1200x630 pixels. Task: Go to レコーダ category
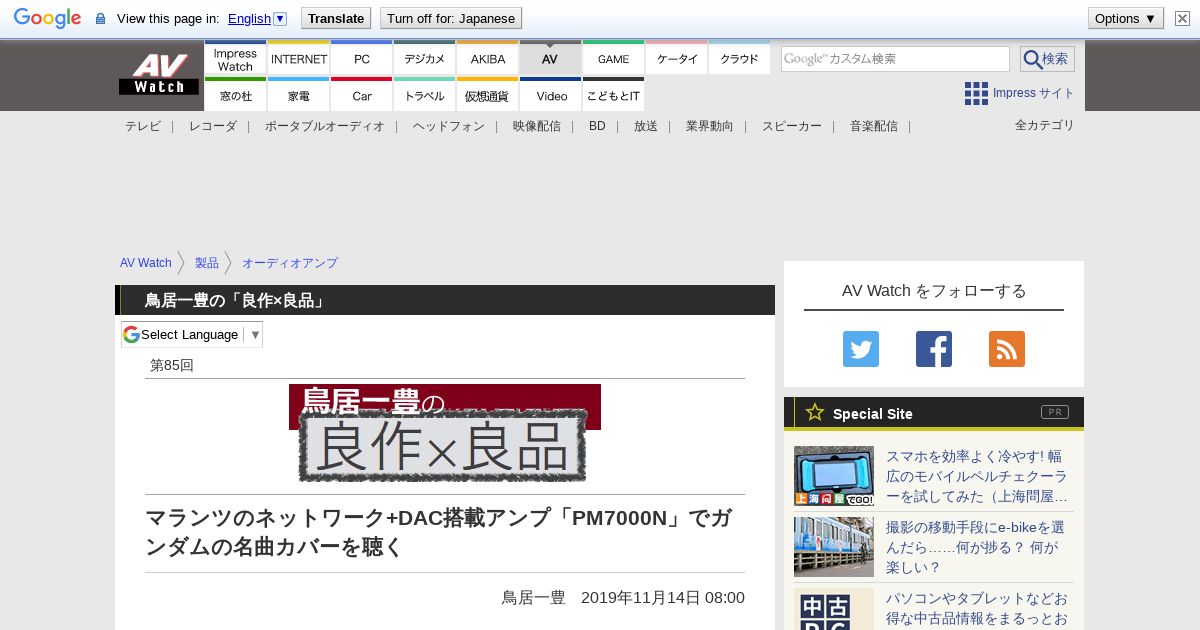tap(213, 126)
